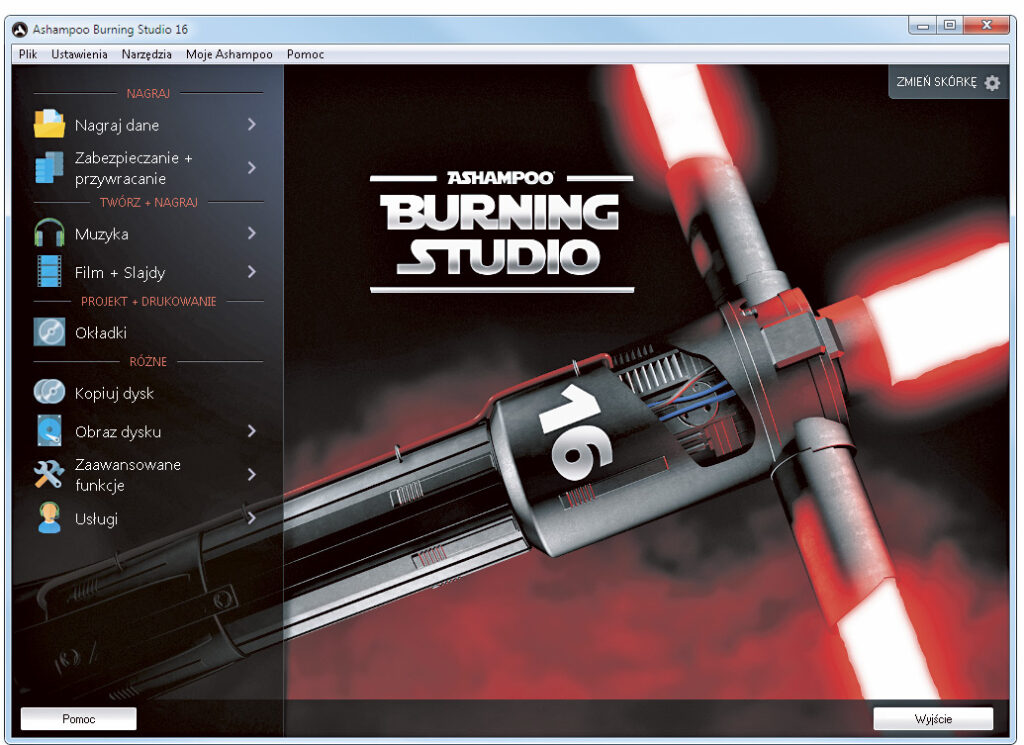Viewport: 1024px width, 745px height.
Task: Open Usługi via the person icon
Action: (47, 518)
